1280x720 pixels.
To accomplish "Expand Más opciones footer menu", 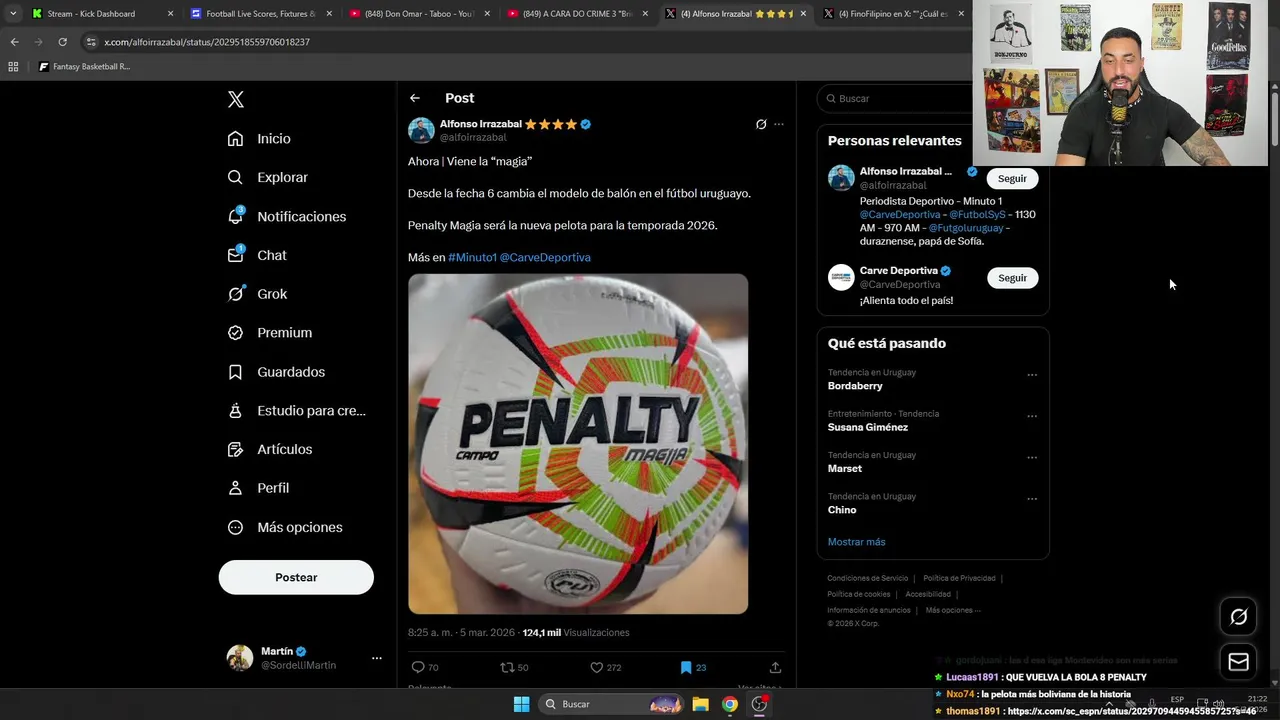I will pos(952,610).
